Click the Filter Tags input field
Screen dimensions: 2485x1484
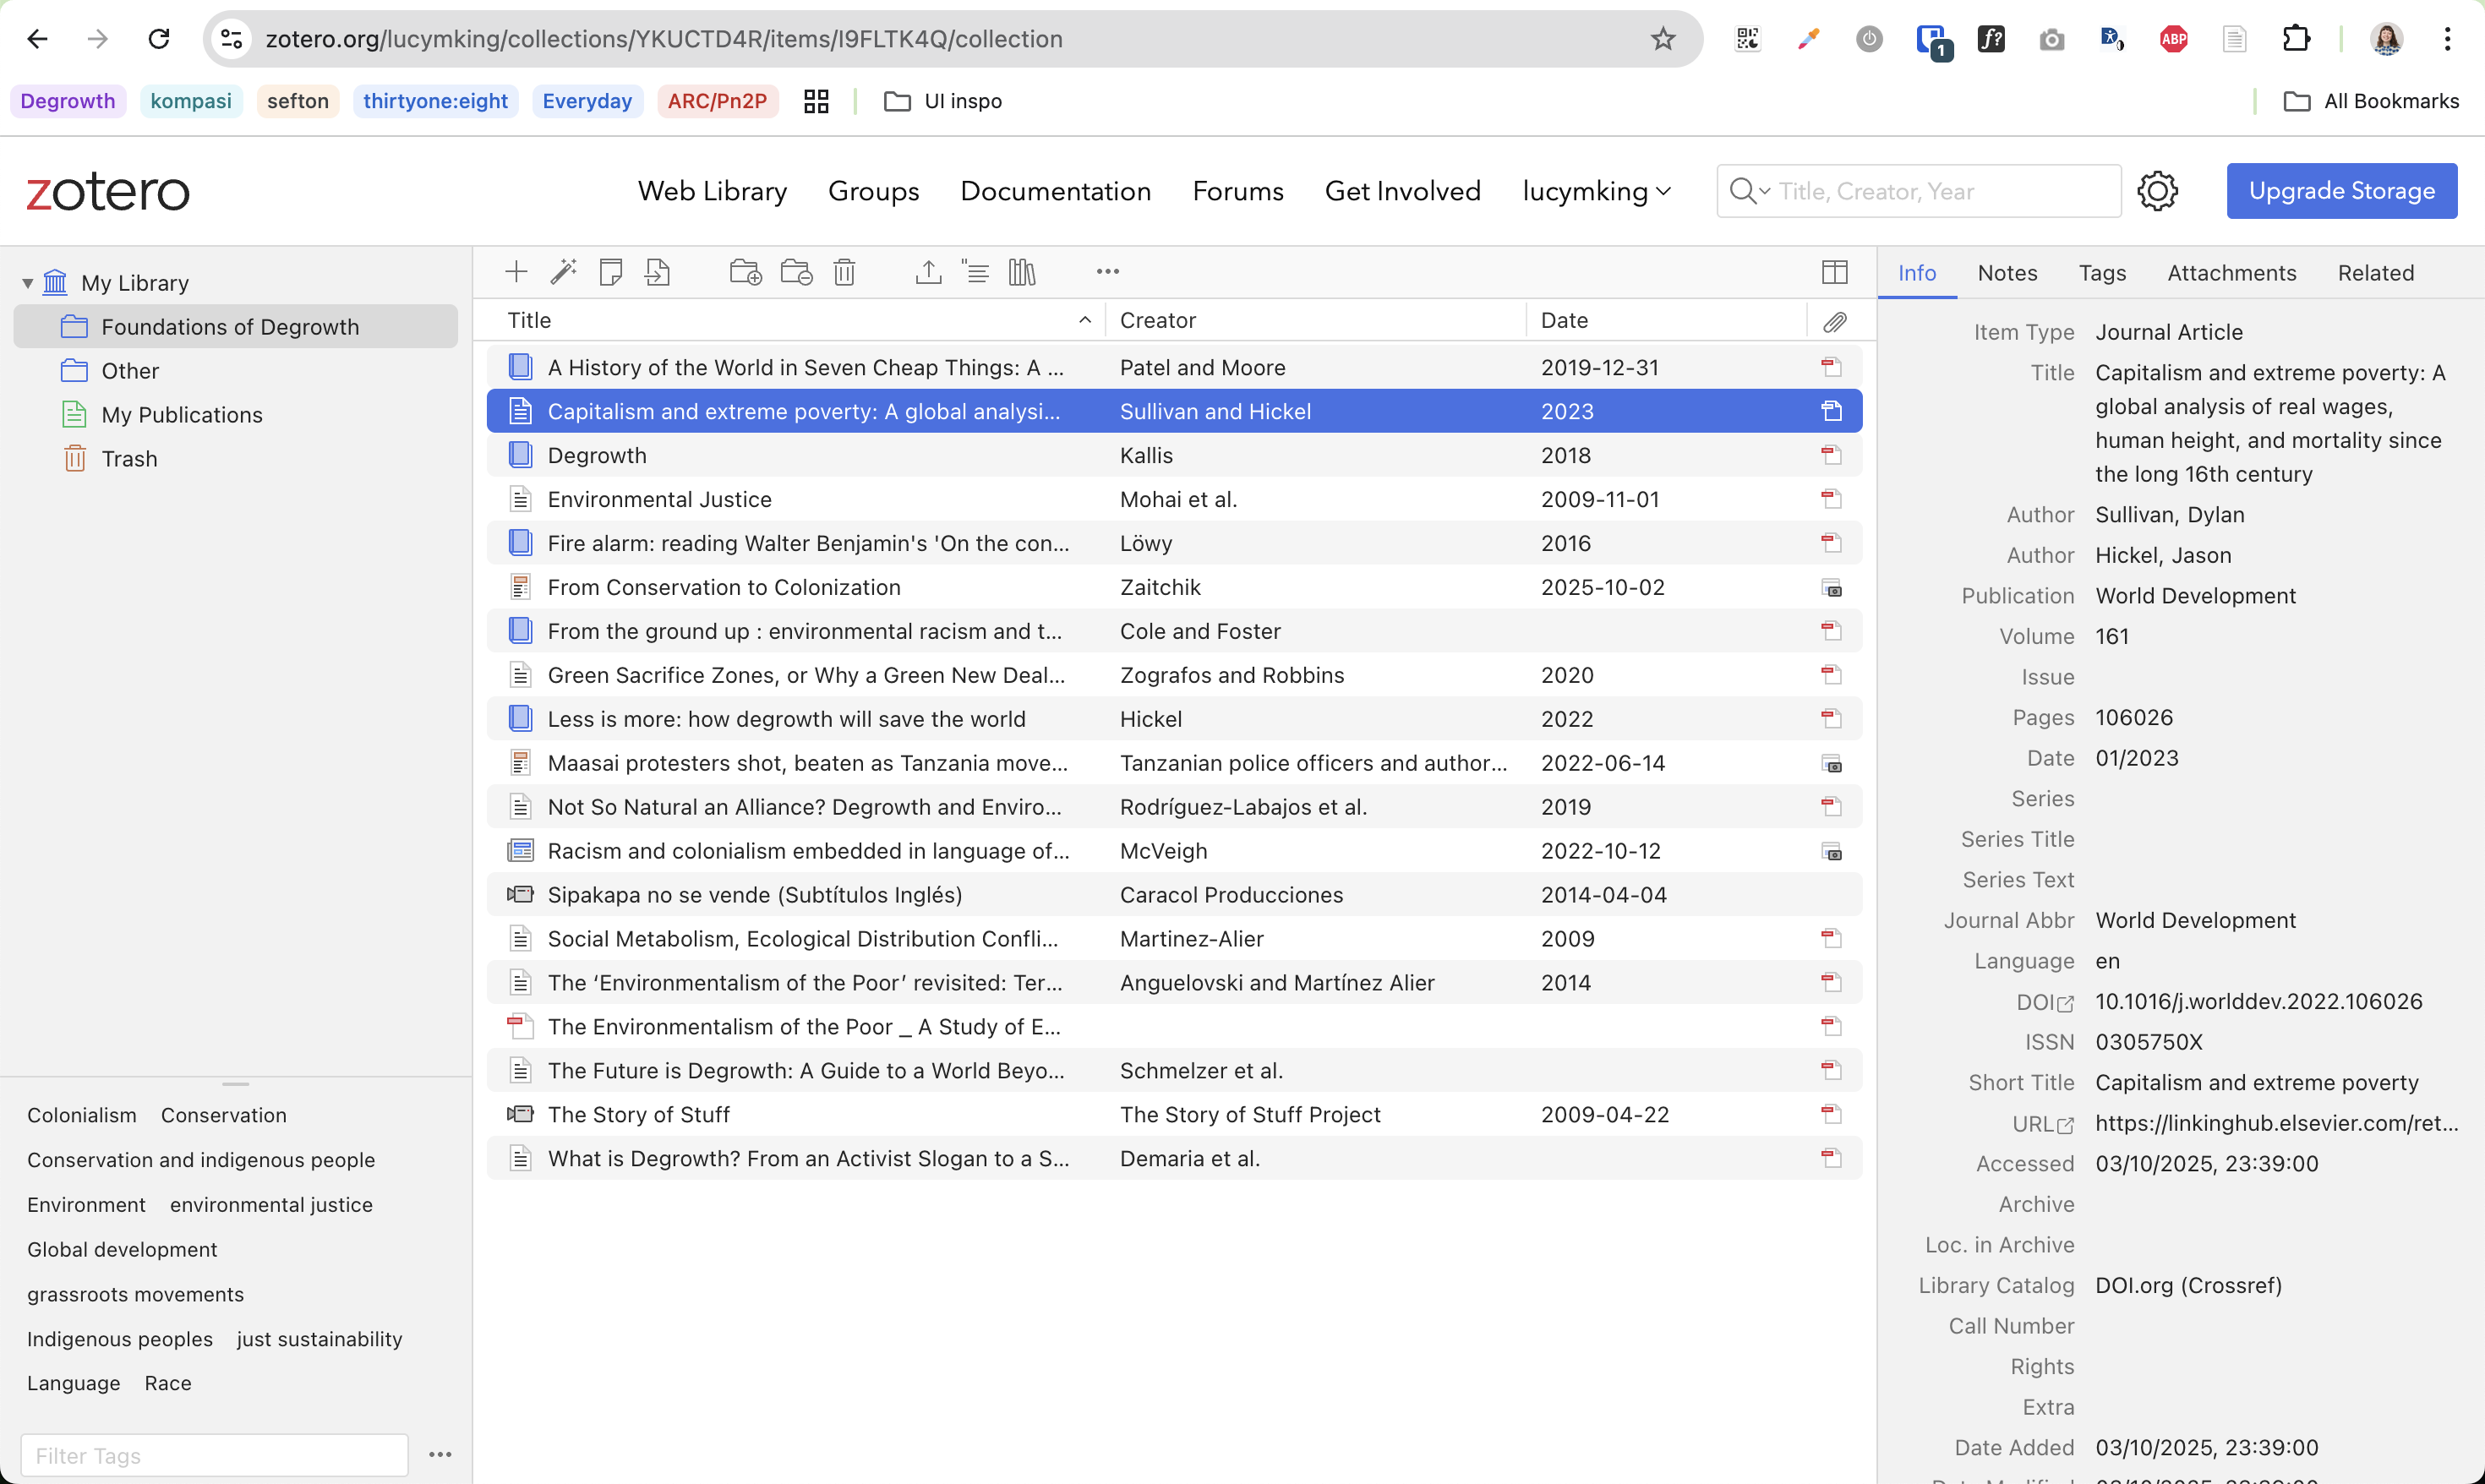point(214,1455)
